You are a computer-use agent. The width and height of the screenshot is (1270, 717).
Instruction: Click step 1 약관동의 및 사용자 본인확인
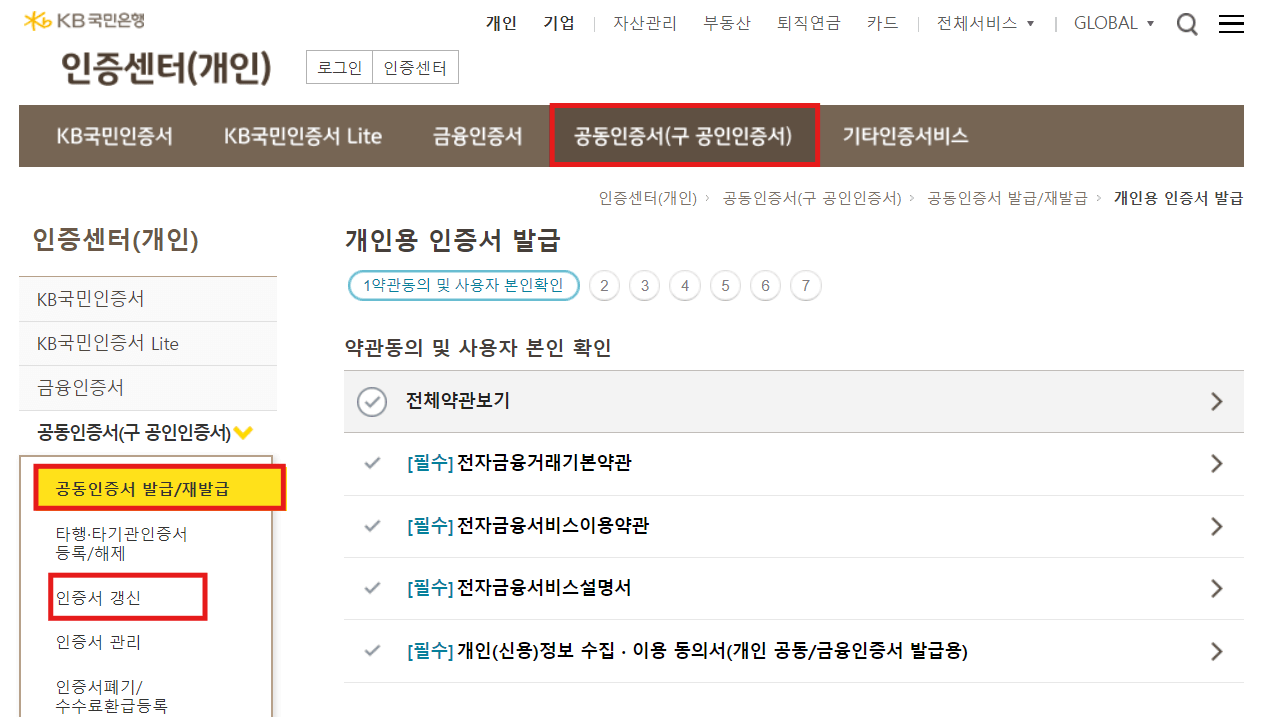tap(464, 286)
